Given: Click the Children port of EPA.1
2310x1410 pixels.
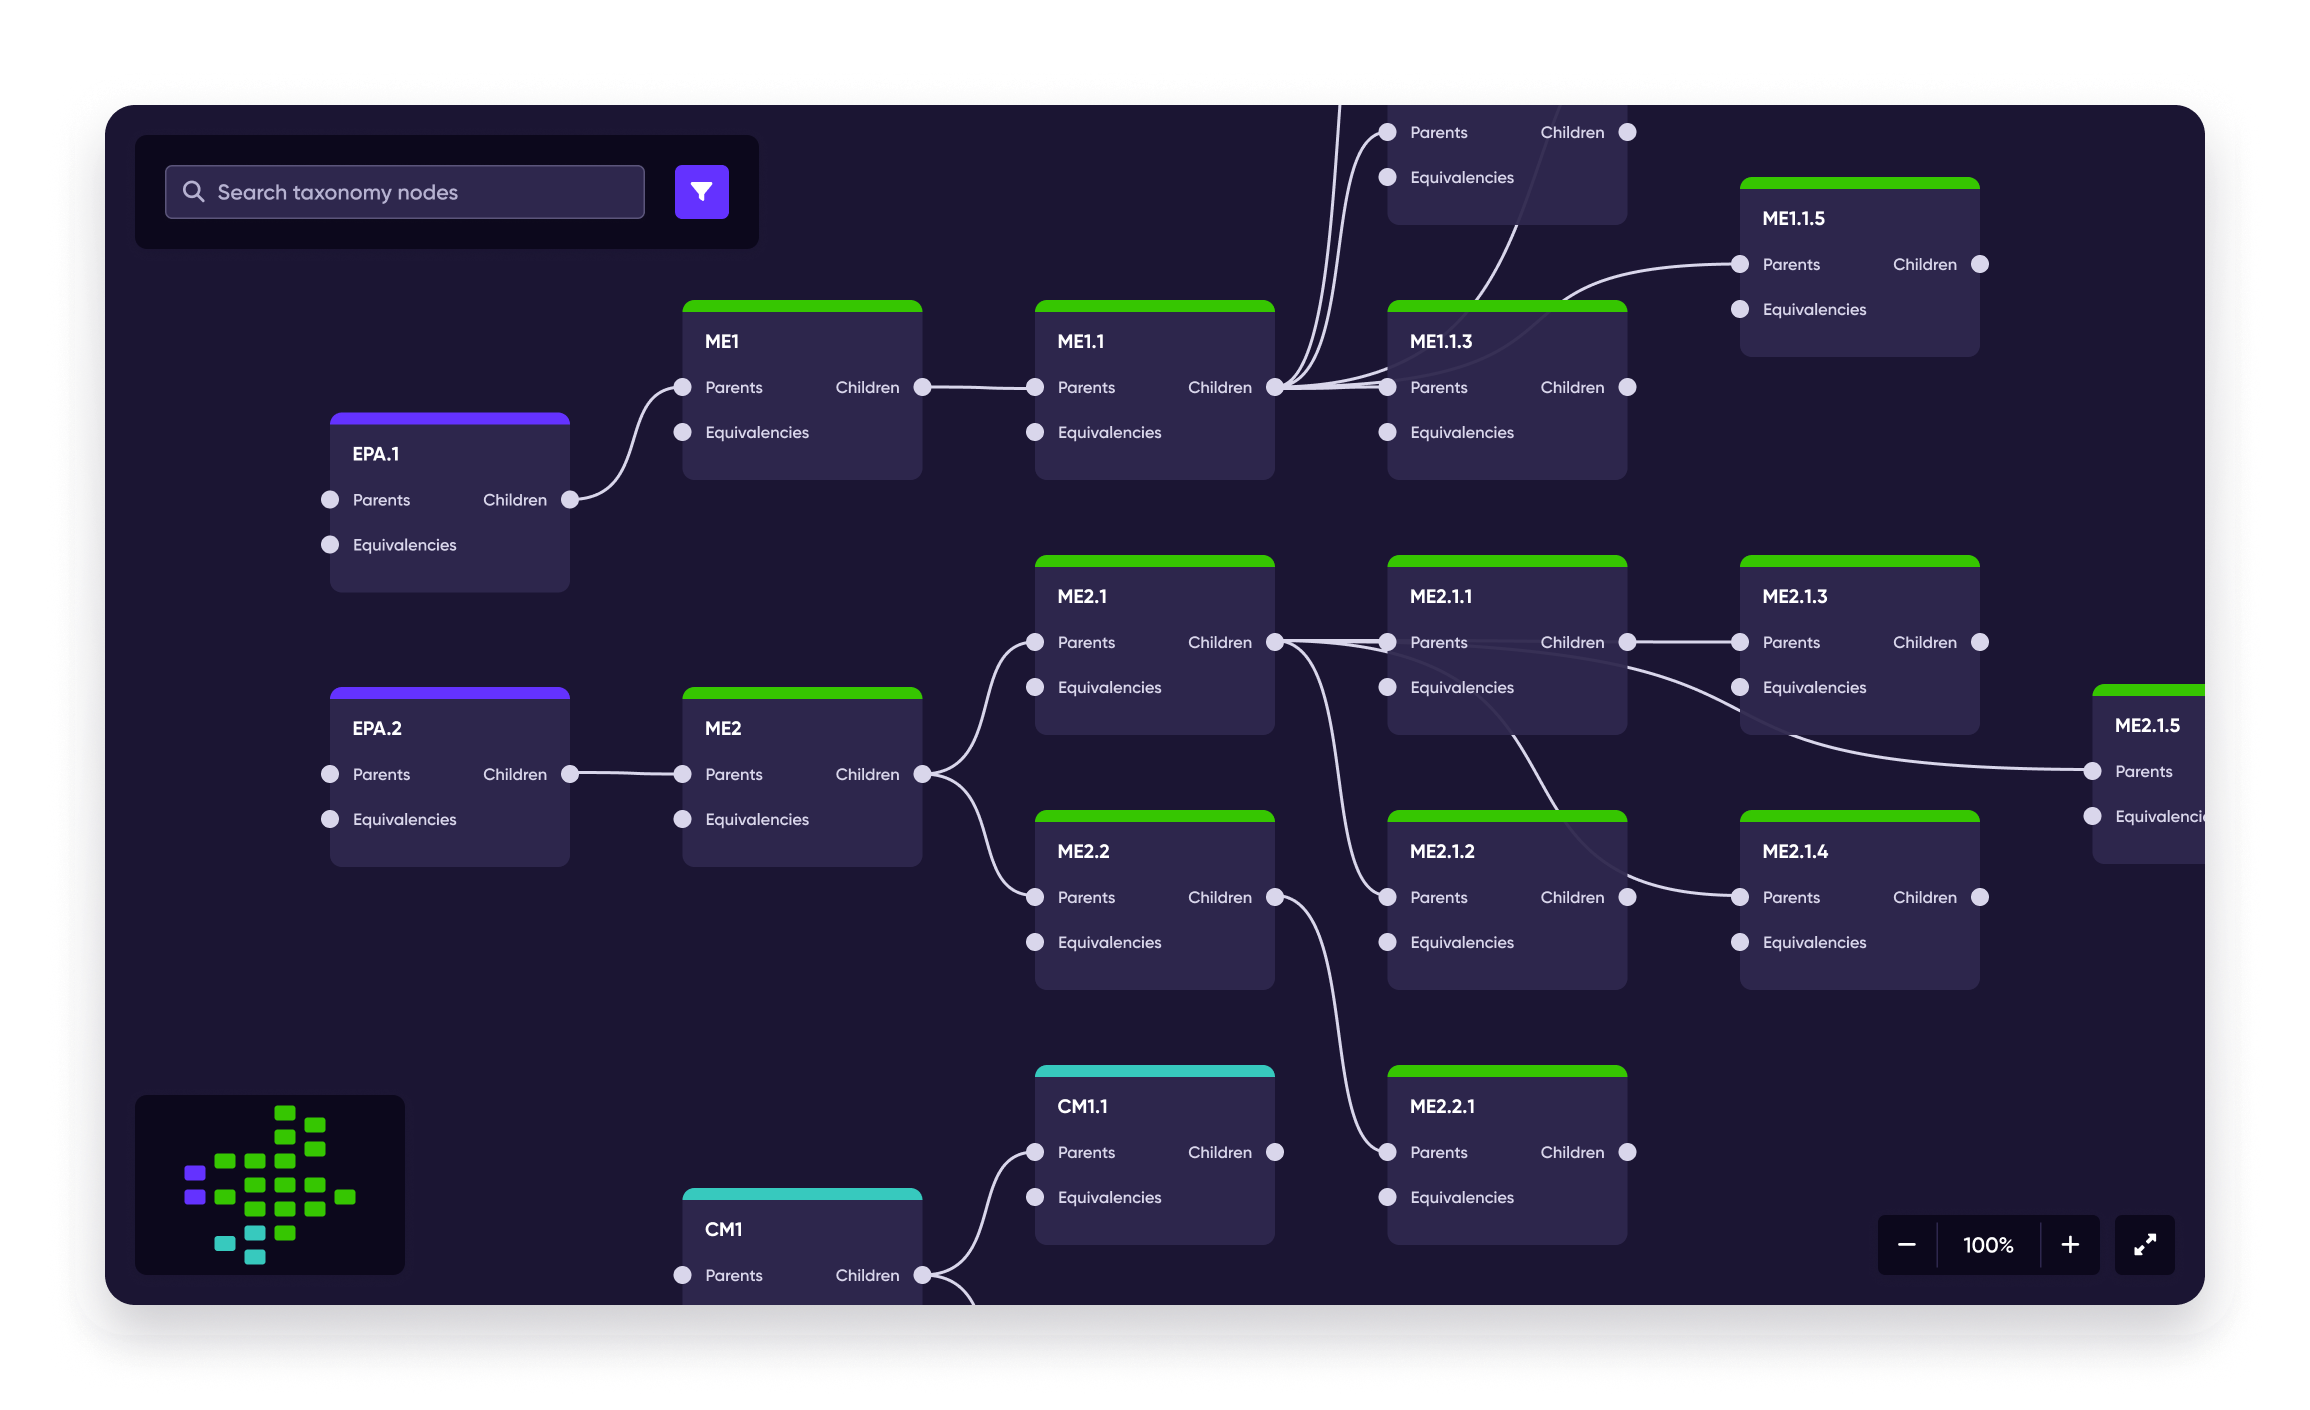Looking at the screenshot, I should (570, 500).
